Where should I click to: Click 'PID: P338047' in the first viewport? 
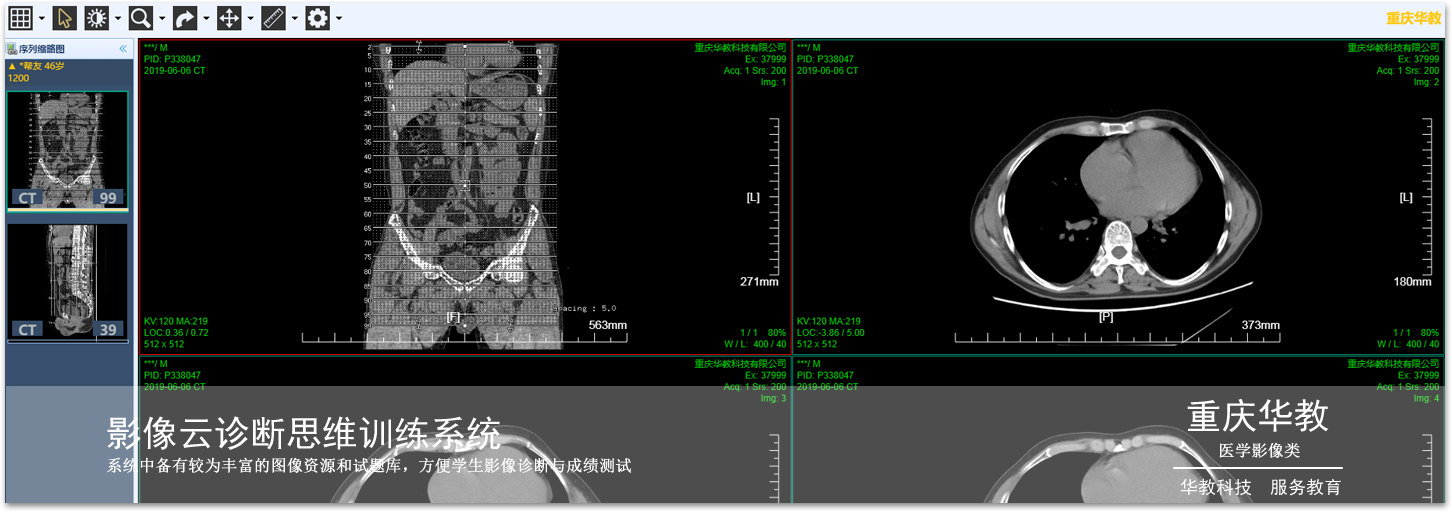pyautogui.click(x=172, y=59)
